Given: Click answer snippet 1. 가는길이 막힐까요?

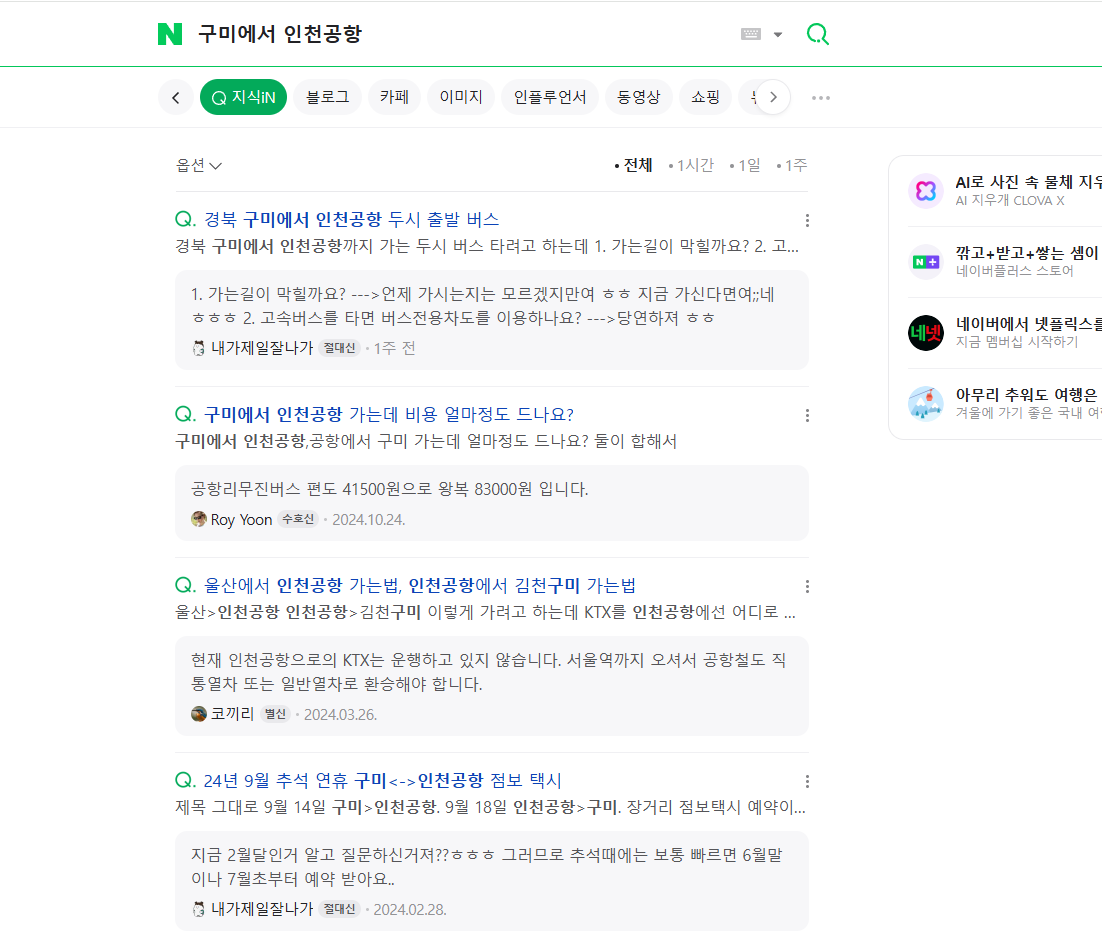Looking at the screenshot, I should [x=482, y=306].
